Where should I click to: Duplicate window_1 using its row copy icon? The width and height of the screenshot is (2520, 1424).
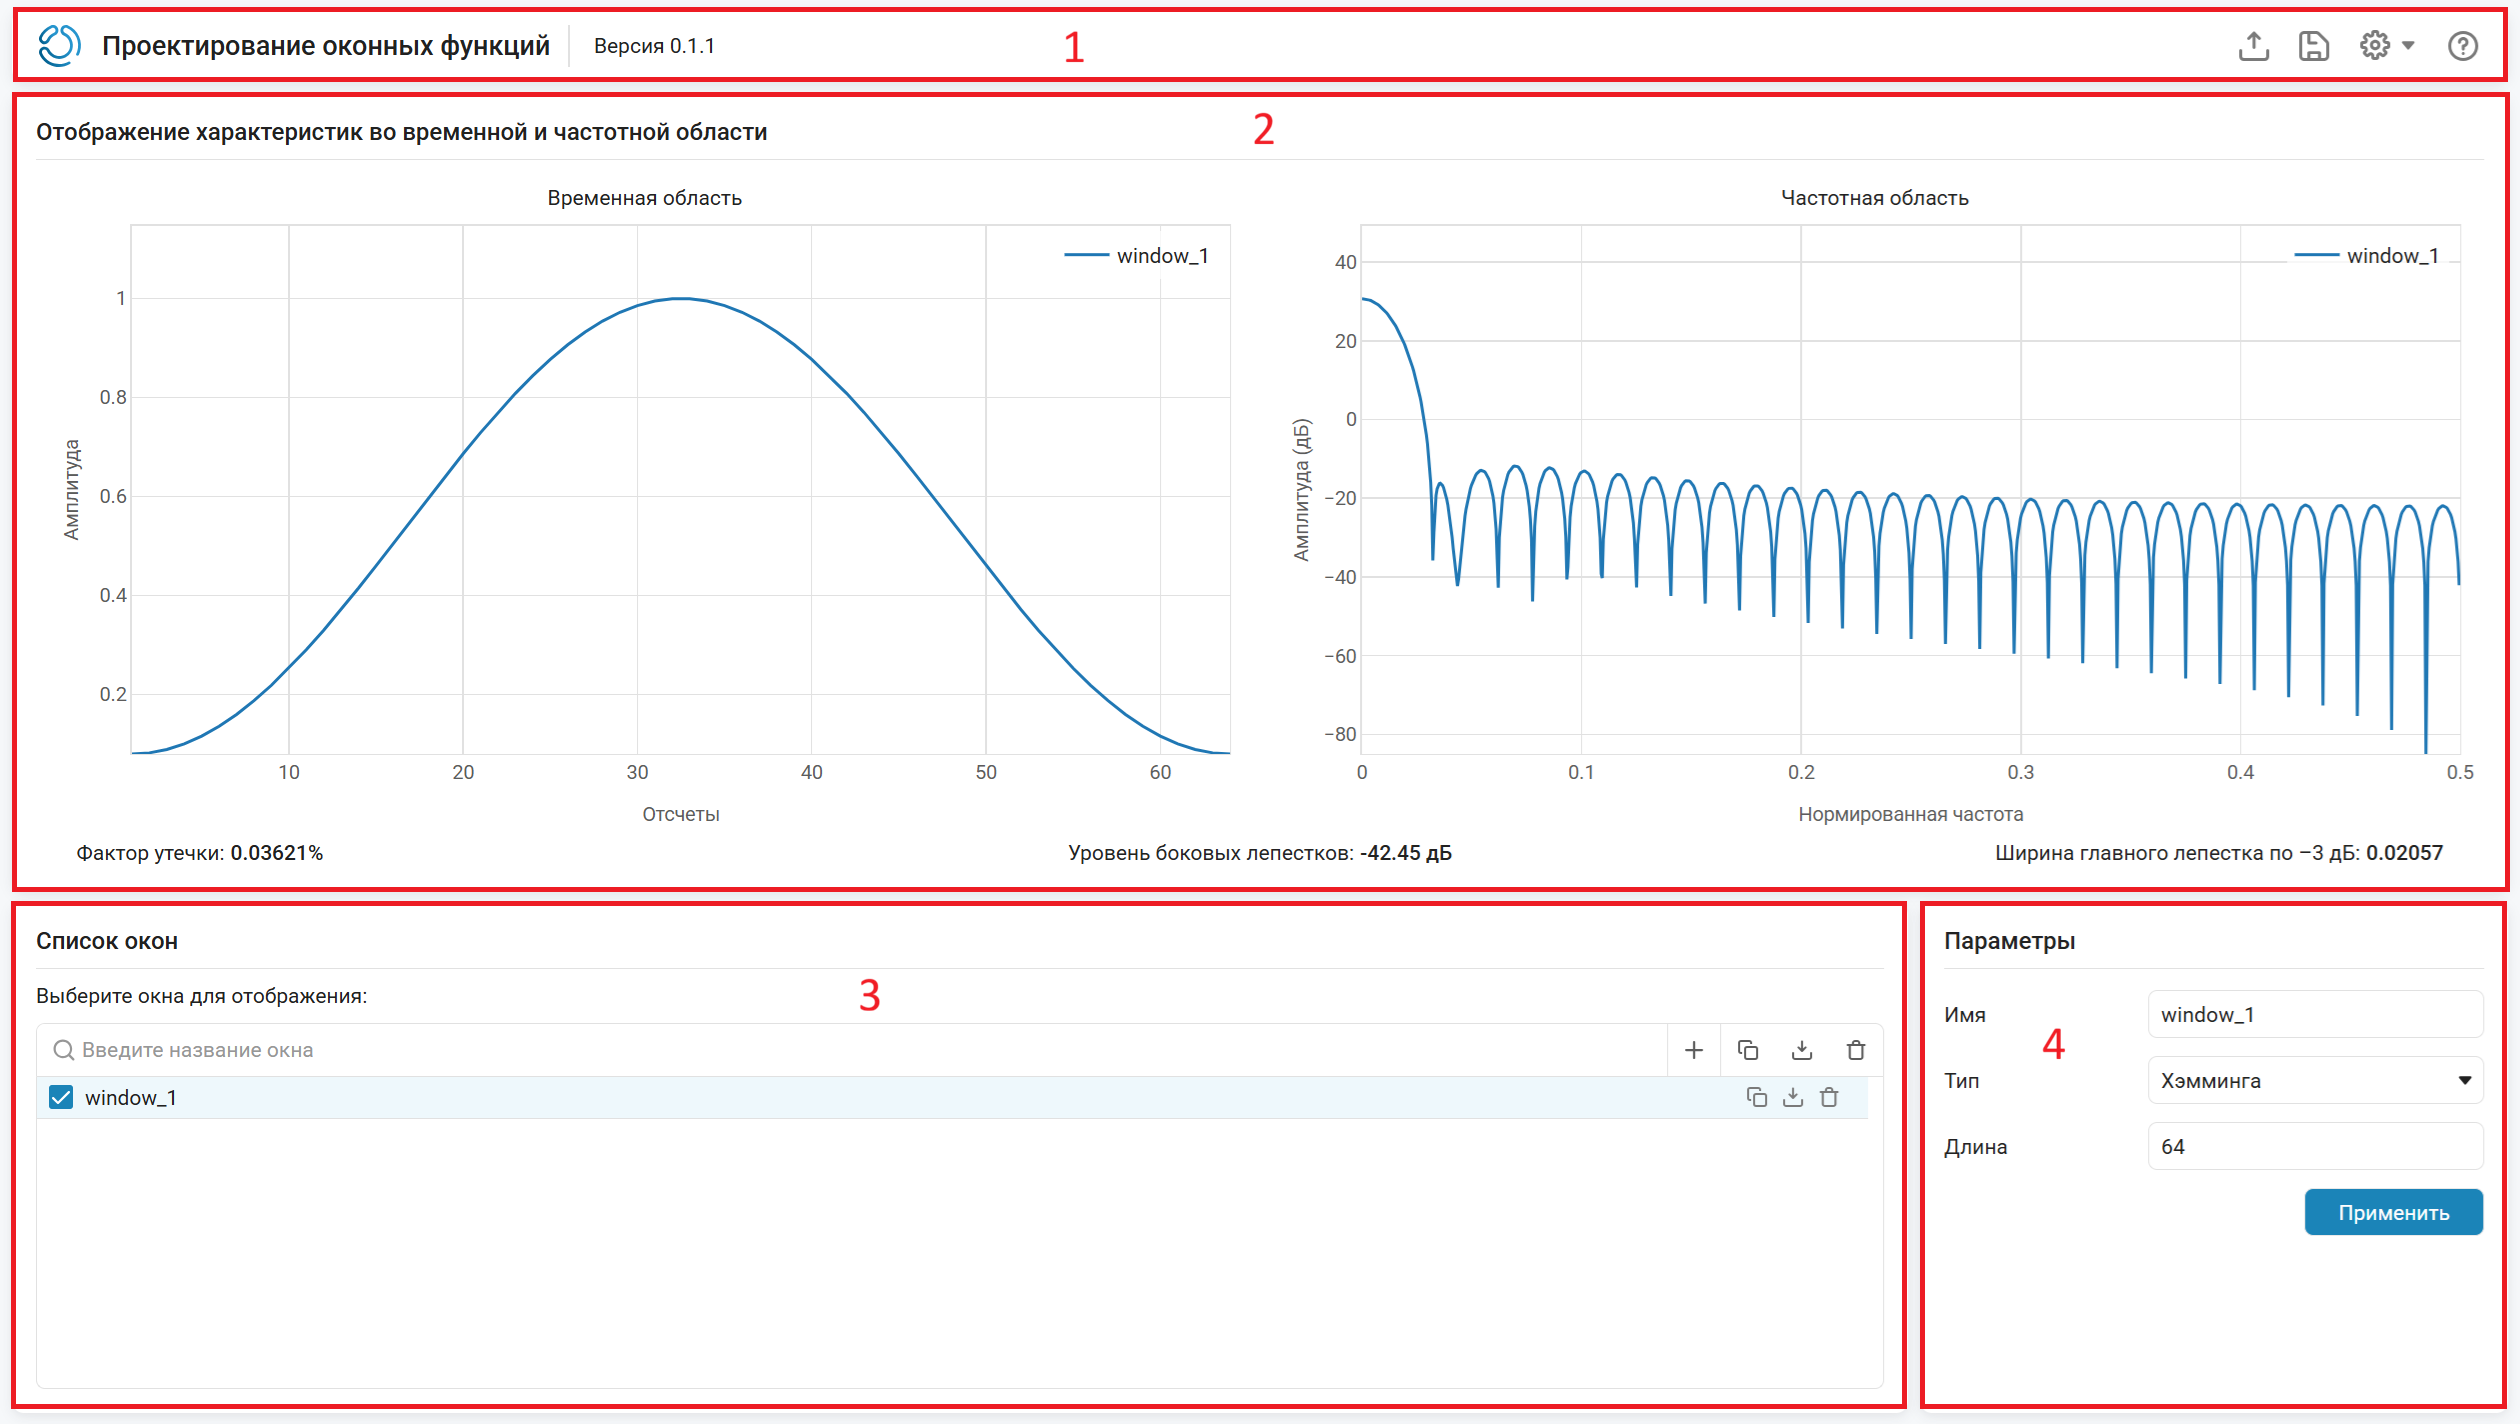coord(1757,1097)
